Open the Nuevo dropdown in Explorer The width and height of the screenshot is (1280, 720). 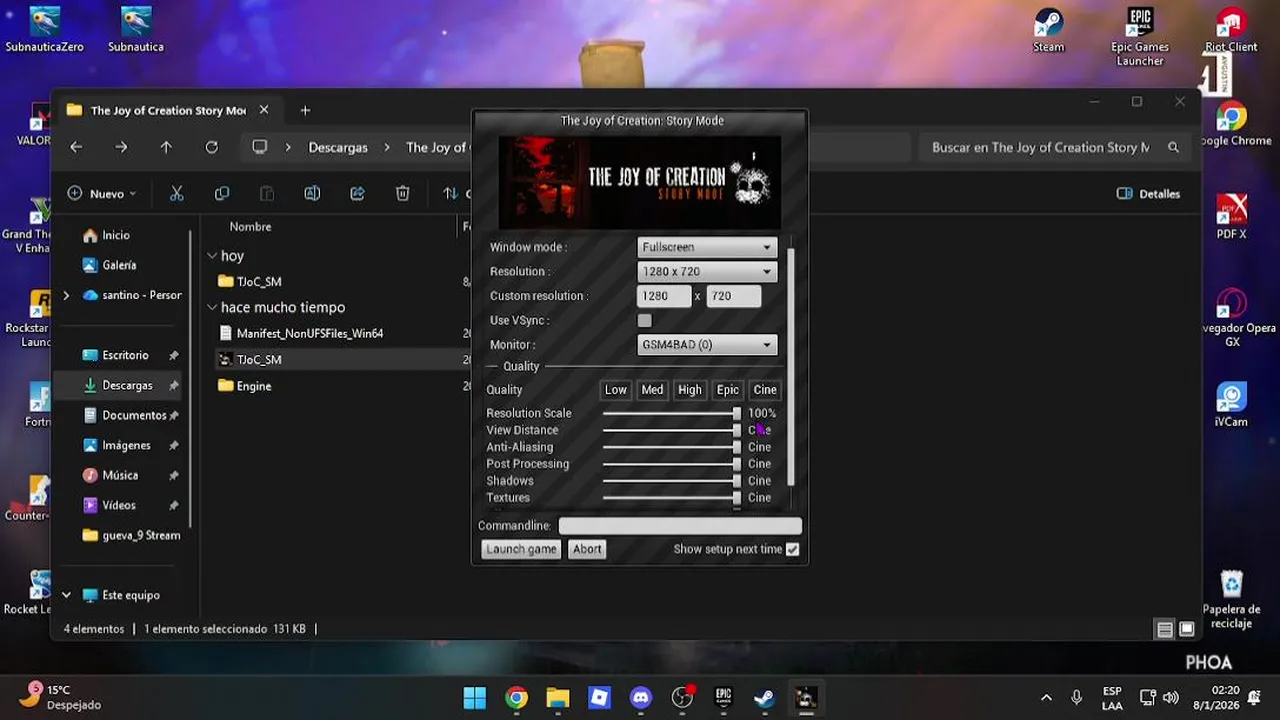tap(102, 194)
